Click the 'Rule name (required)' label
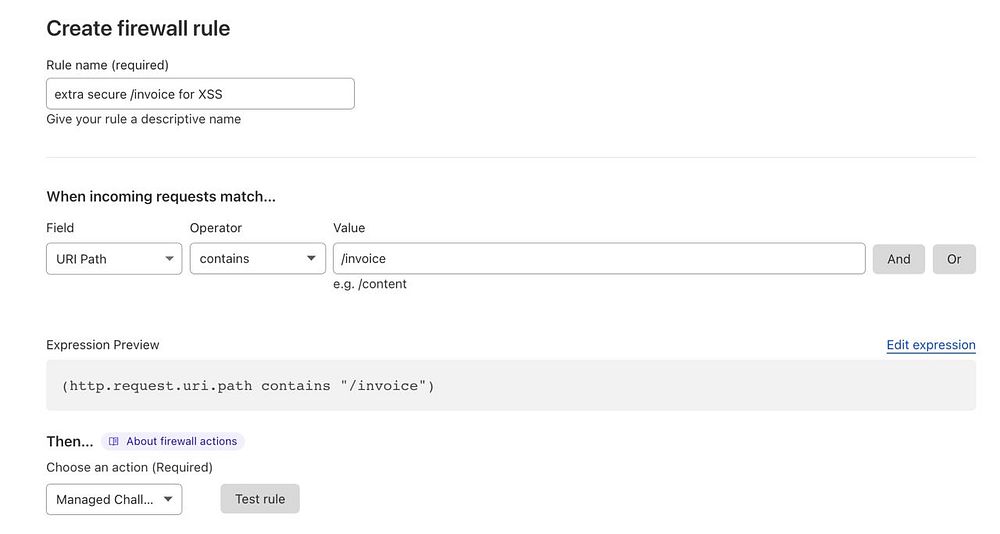1000x534 pixels. (x=107, y=65)
